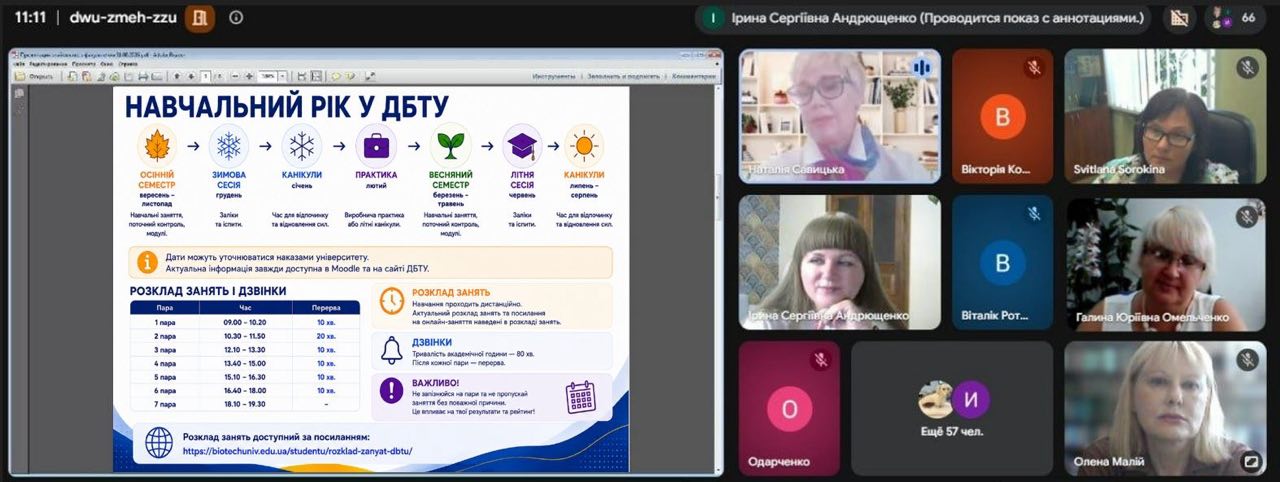Expand the 'Ещё 57 чел.' participants tile
1280x482 pixels.
952,409
